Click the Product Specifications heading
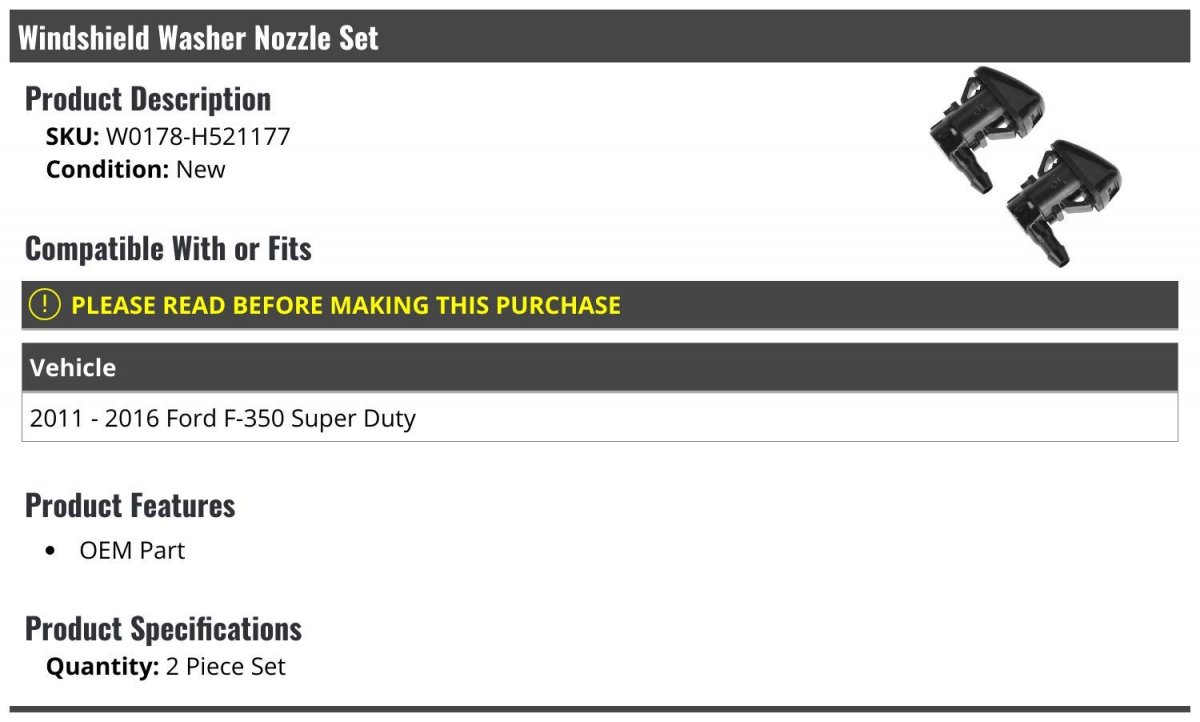Viewport: 1200px width, 722px height. tap(163, 629)
